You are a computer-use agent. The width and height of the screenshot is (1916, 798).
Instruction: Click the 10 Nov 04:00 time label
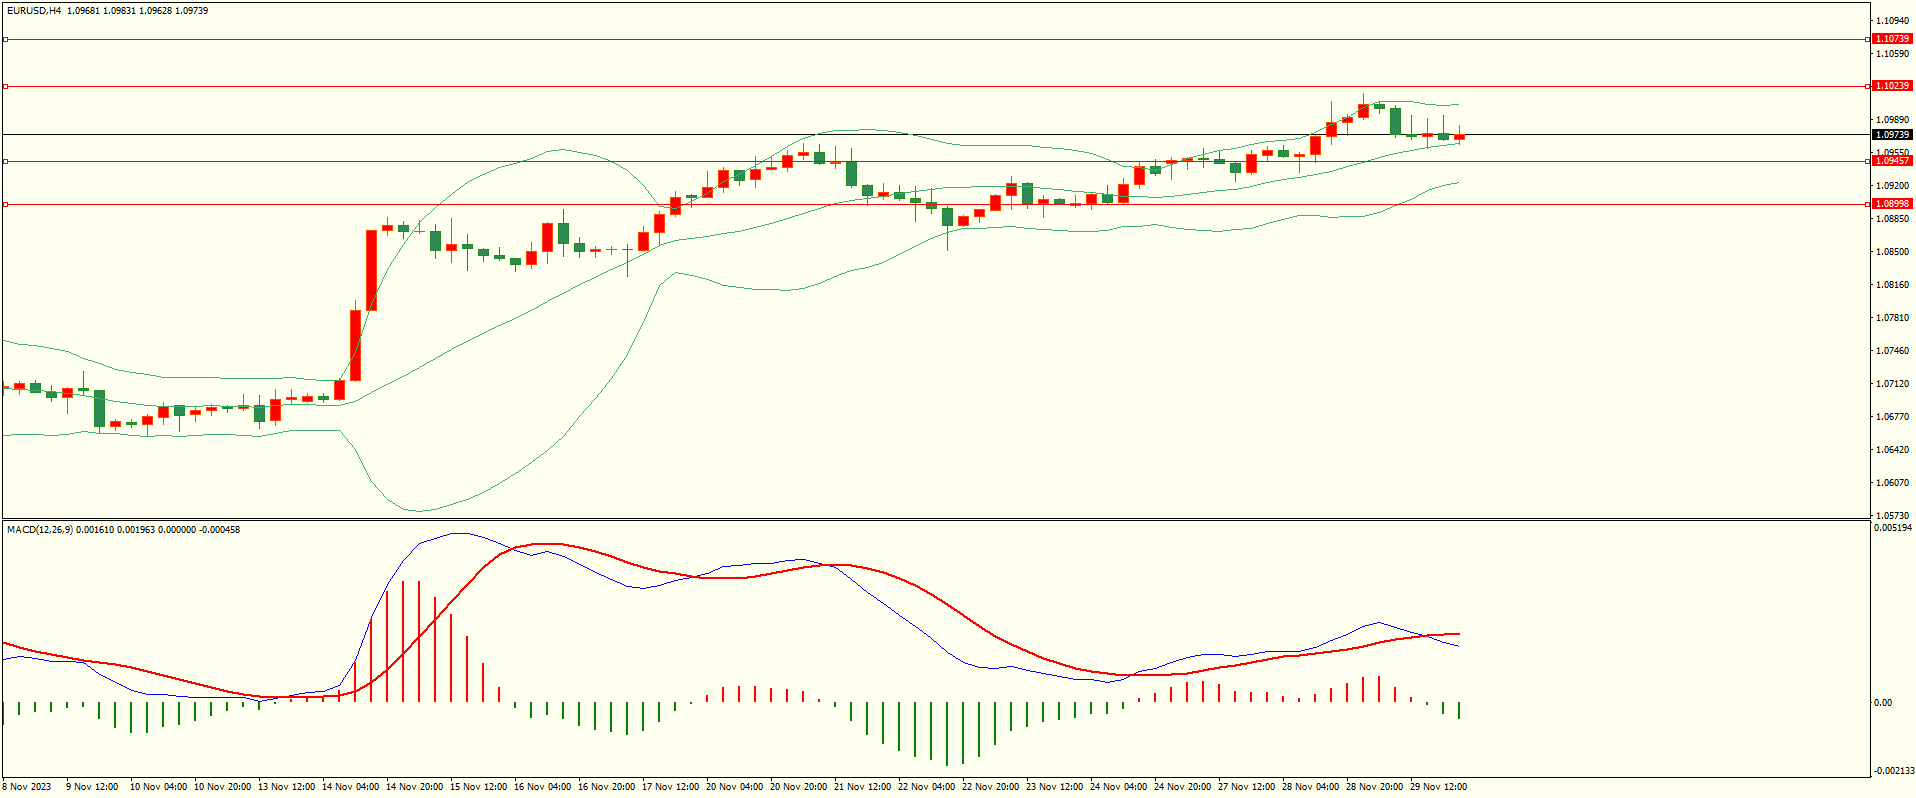158,786
